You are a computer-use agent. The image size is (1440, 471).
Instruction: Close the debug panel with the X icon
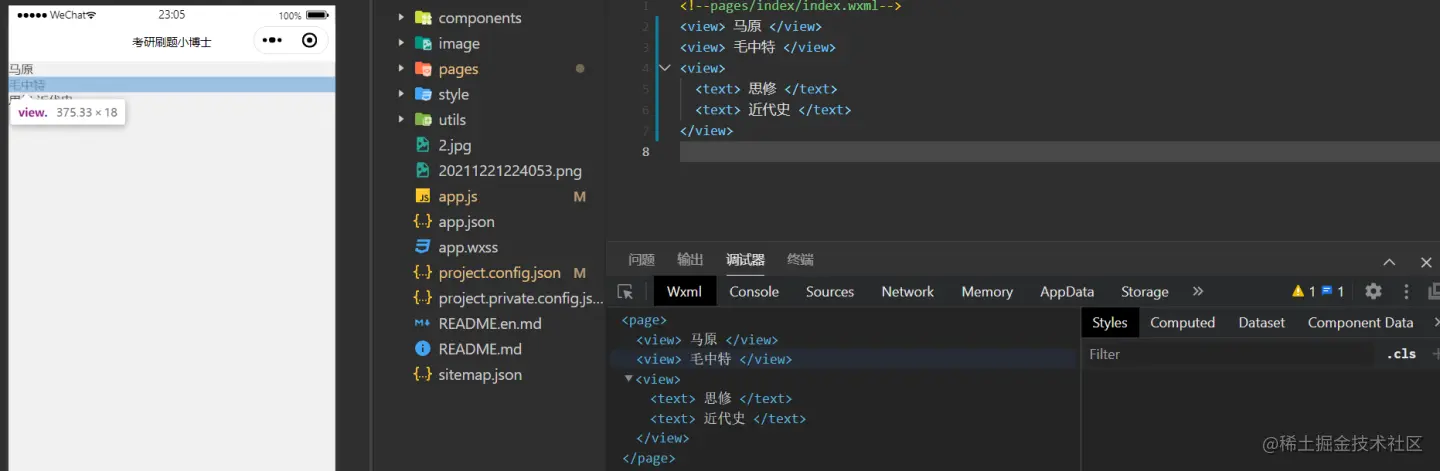pos(1426,262)
